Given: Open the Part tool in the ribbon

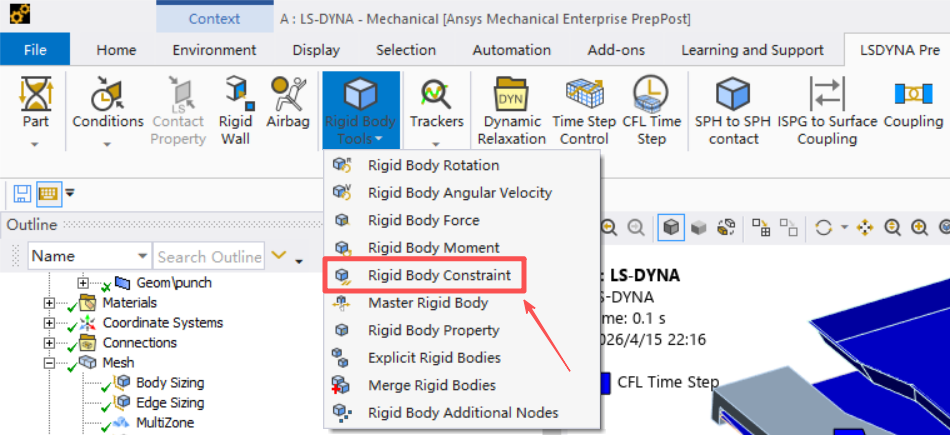Looking at the screenshot, I should (x=36, y=111).
